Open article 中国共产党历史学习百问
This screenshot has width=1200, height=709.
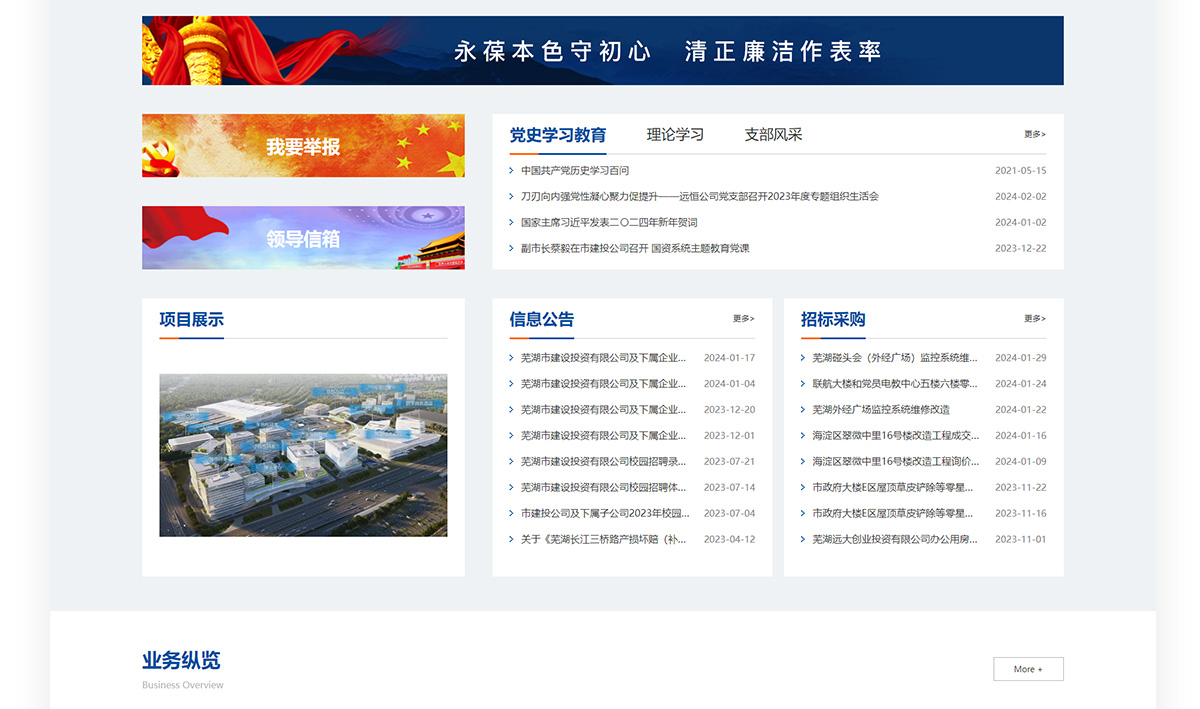[575, 171]
